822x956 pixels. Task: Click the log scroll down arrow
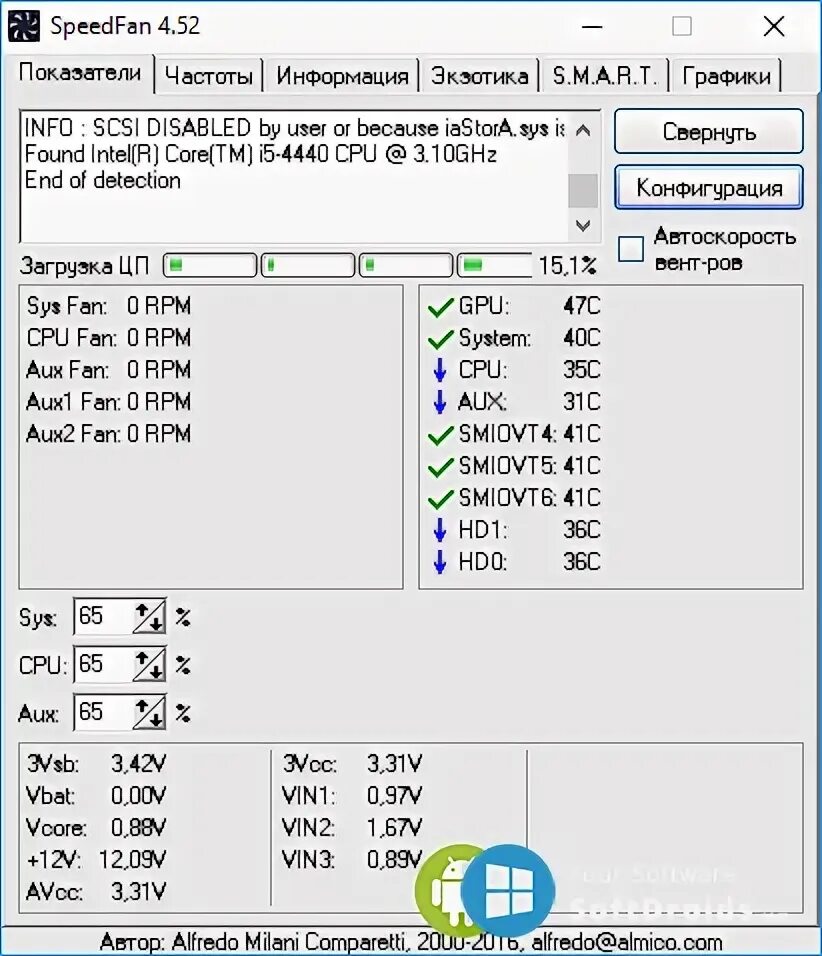[x=583, y=226]
